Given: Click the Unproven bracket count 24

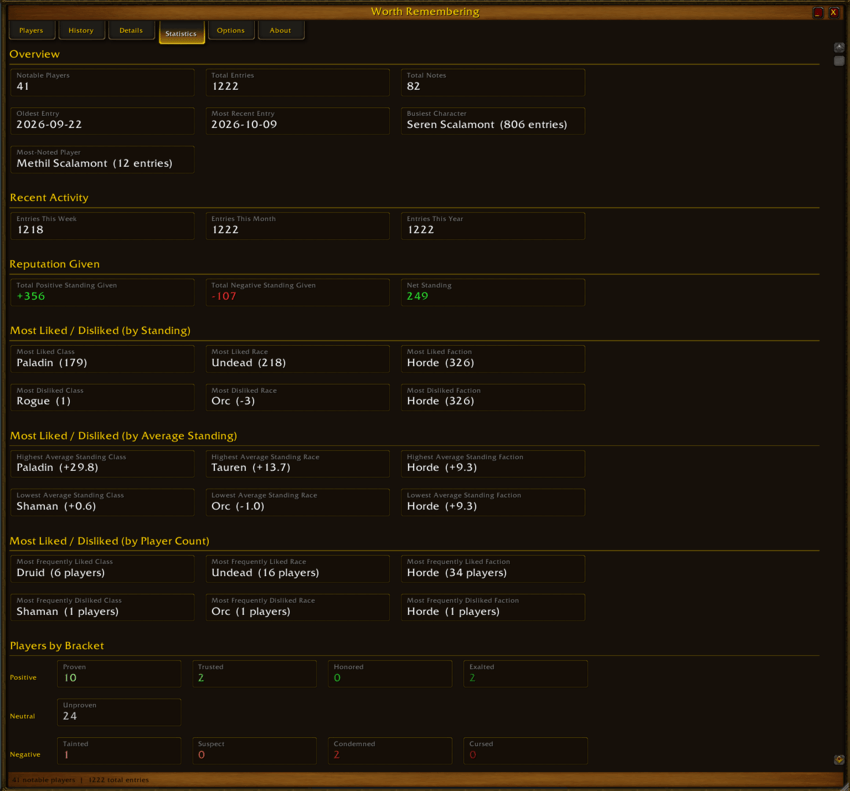Looking at the screenshot, I should coord(70,717).
